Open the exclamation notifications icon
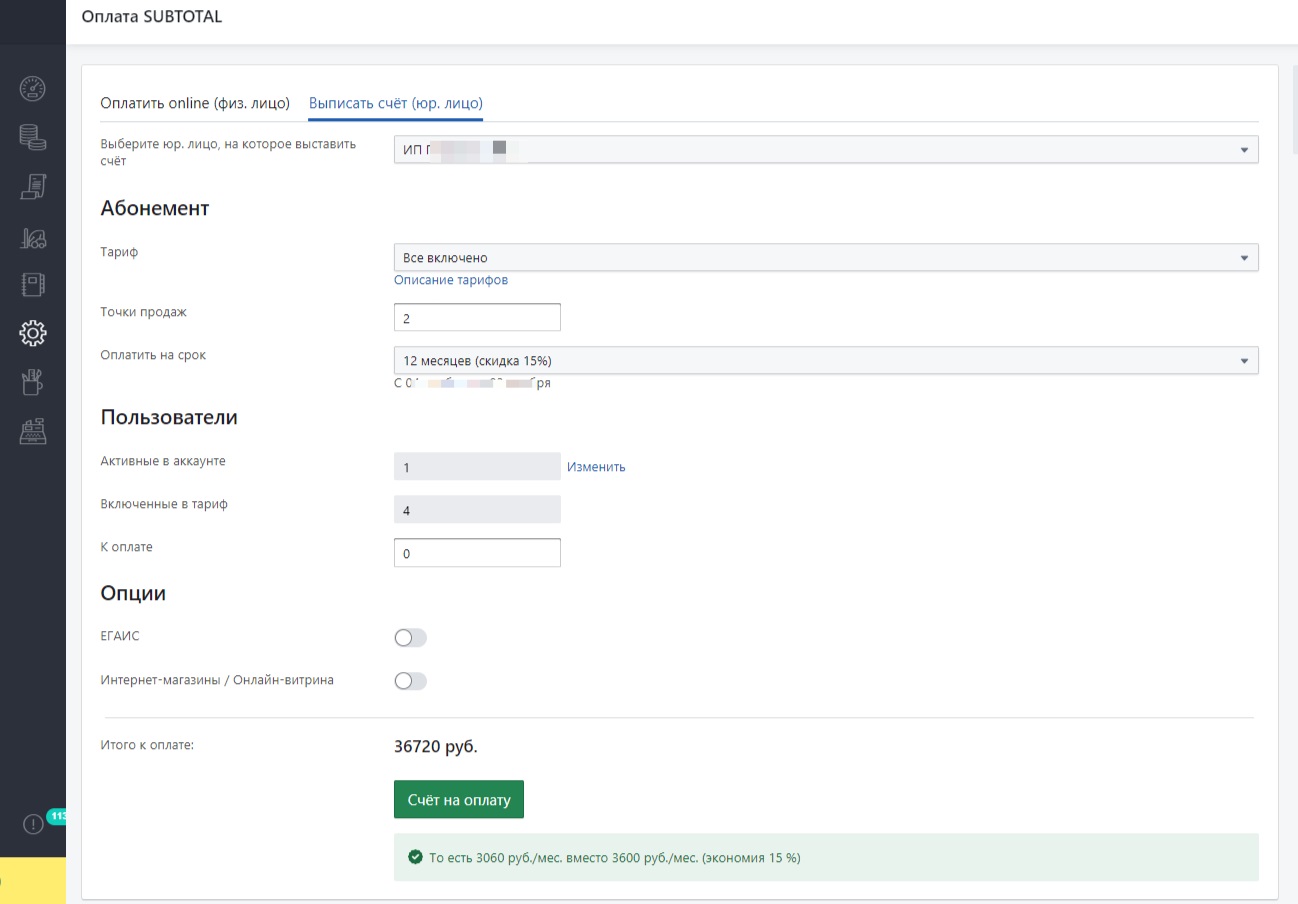The image size is (1298, 904). coord(33,824)
